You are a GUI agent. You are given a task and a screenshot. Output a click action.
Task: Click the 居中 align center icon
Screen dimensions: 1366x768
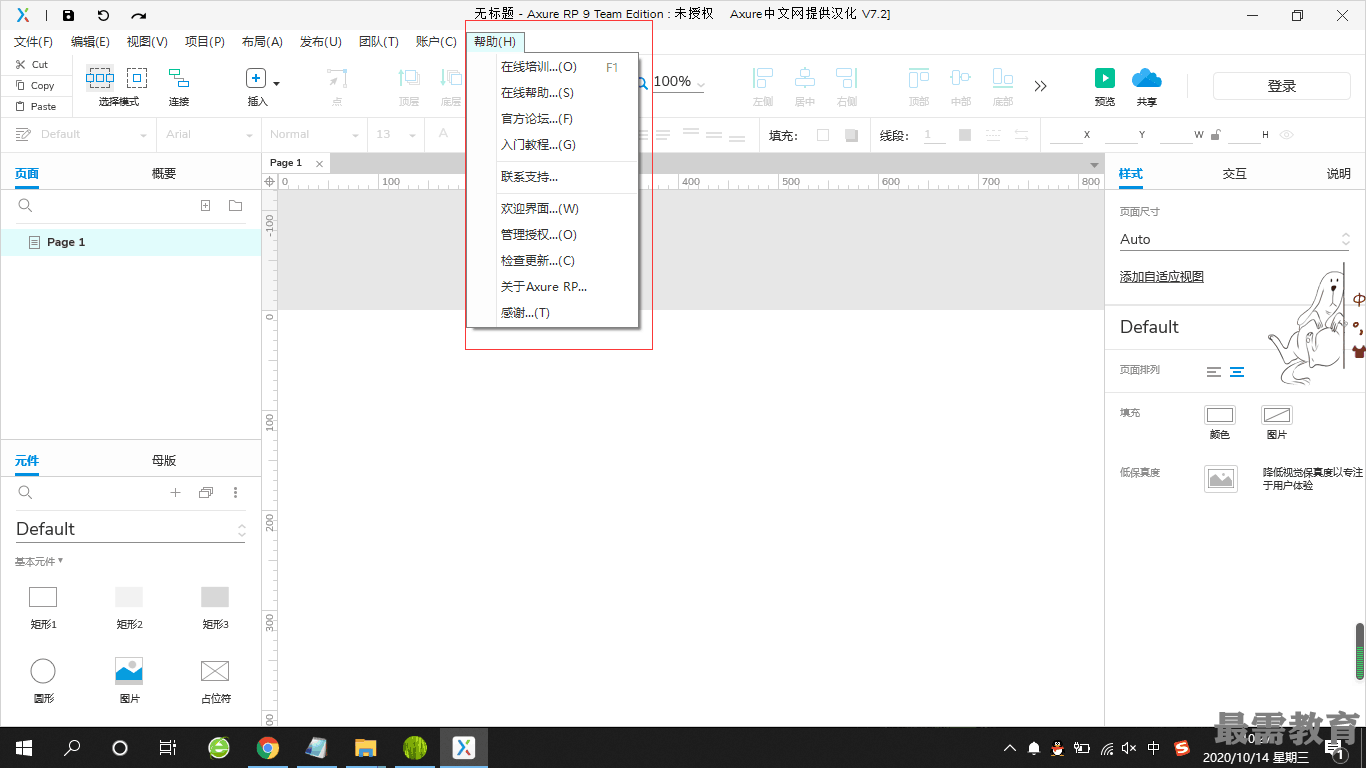[x=805, y=78]
